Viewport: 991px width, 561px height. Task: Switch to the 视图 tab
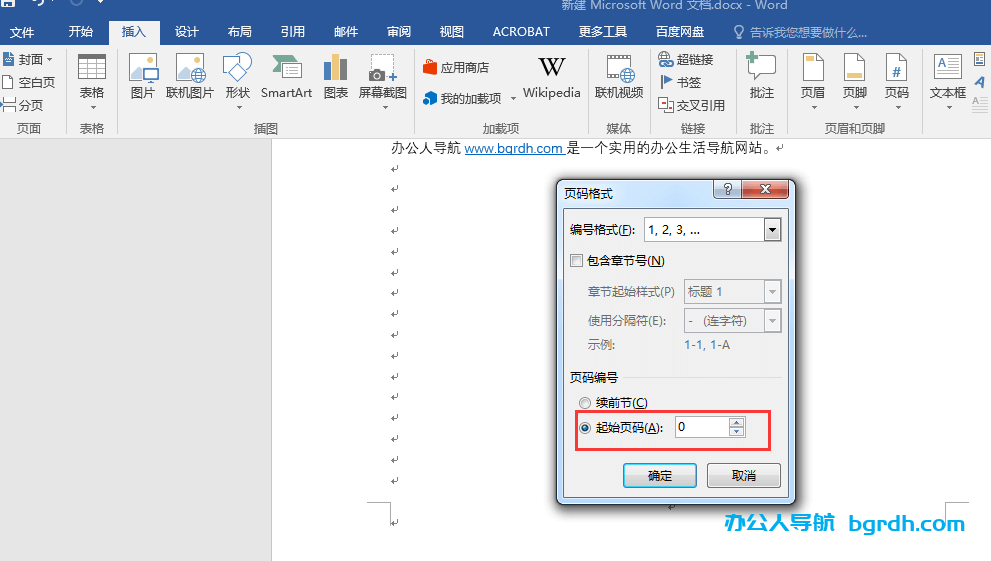point(452,32)
